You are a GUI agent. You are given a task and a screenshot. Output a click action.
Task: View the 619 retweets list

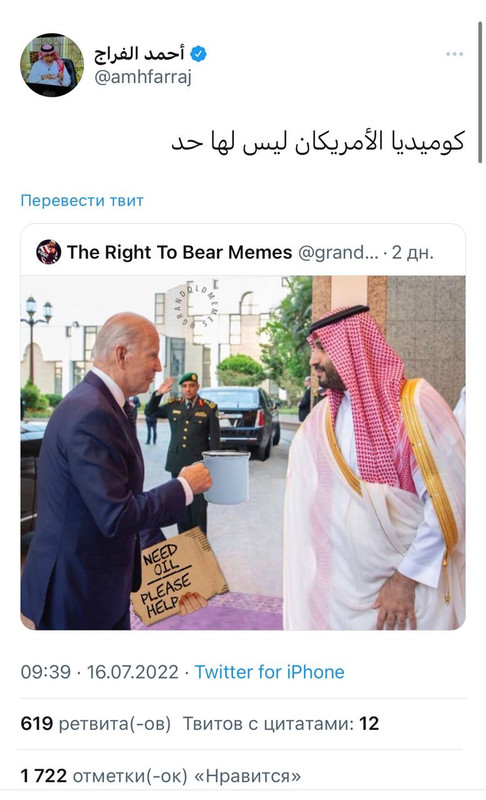point(95,723)
